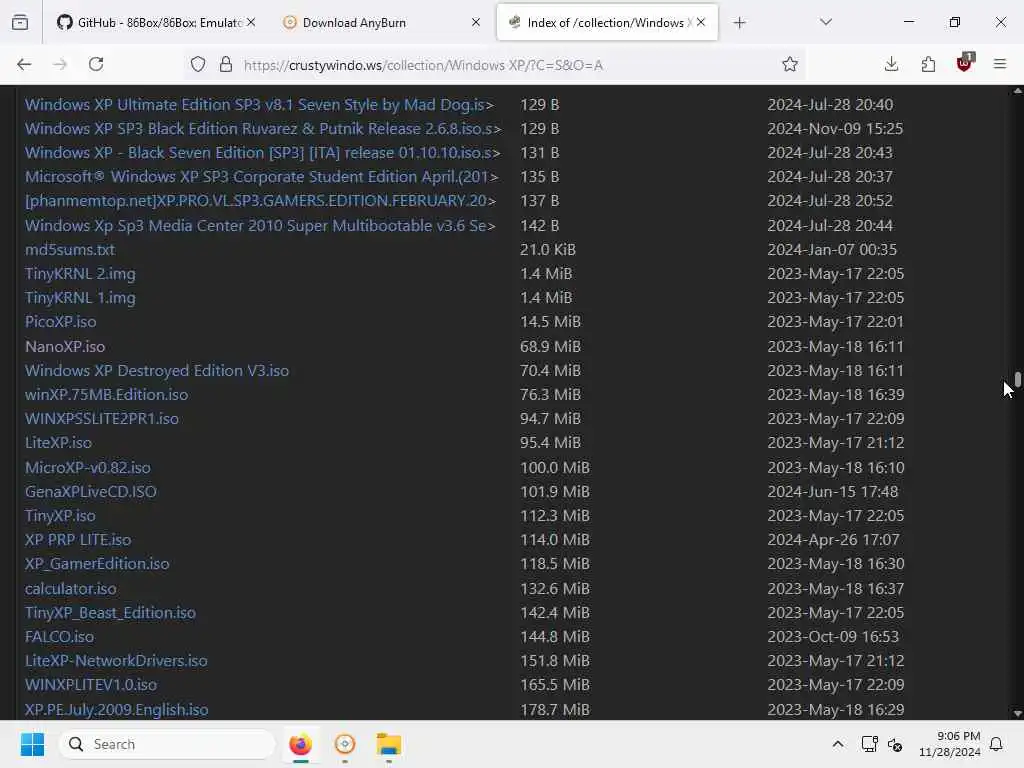Download TinyKRNL 1.img
Image resolution: width=1024 pixels, height=768 pixels.
click(x=80, y=298)
